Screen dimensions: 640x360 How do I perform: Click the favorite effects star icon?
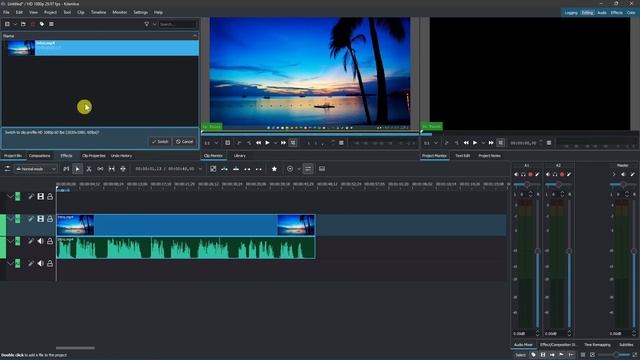(x=274, y=169)
